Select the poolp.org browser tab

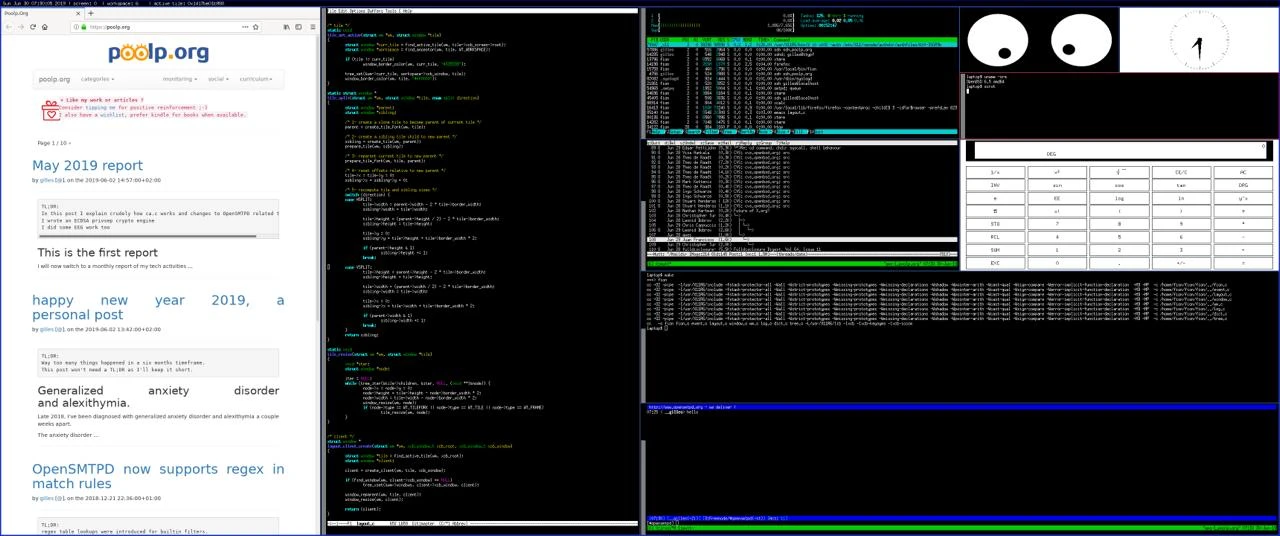tap(30, 13)
